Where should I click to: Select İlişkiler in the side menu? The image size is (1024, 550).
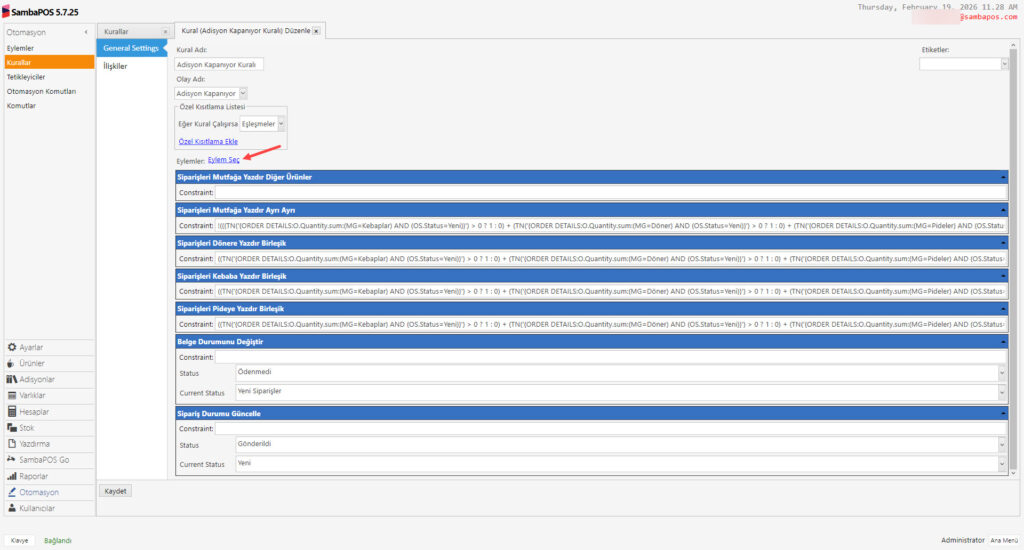click(115, 66)
